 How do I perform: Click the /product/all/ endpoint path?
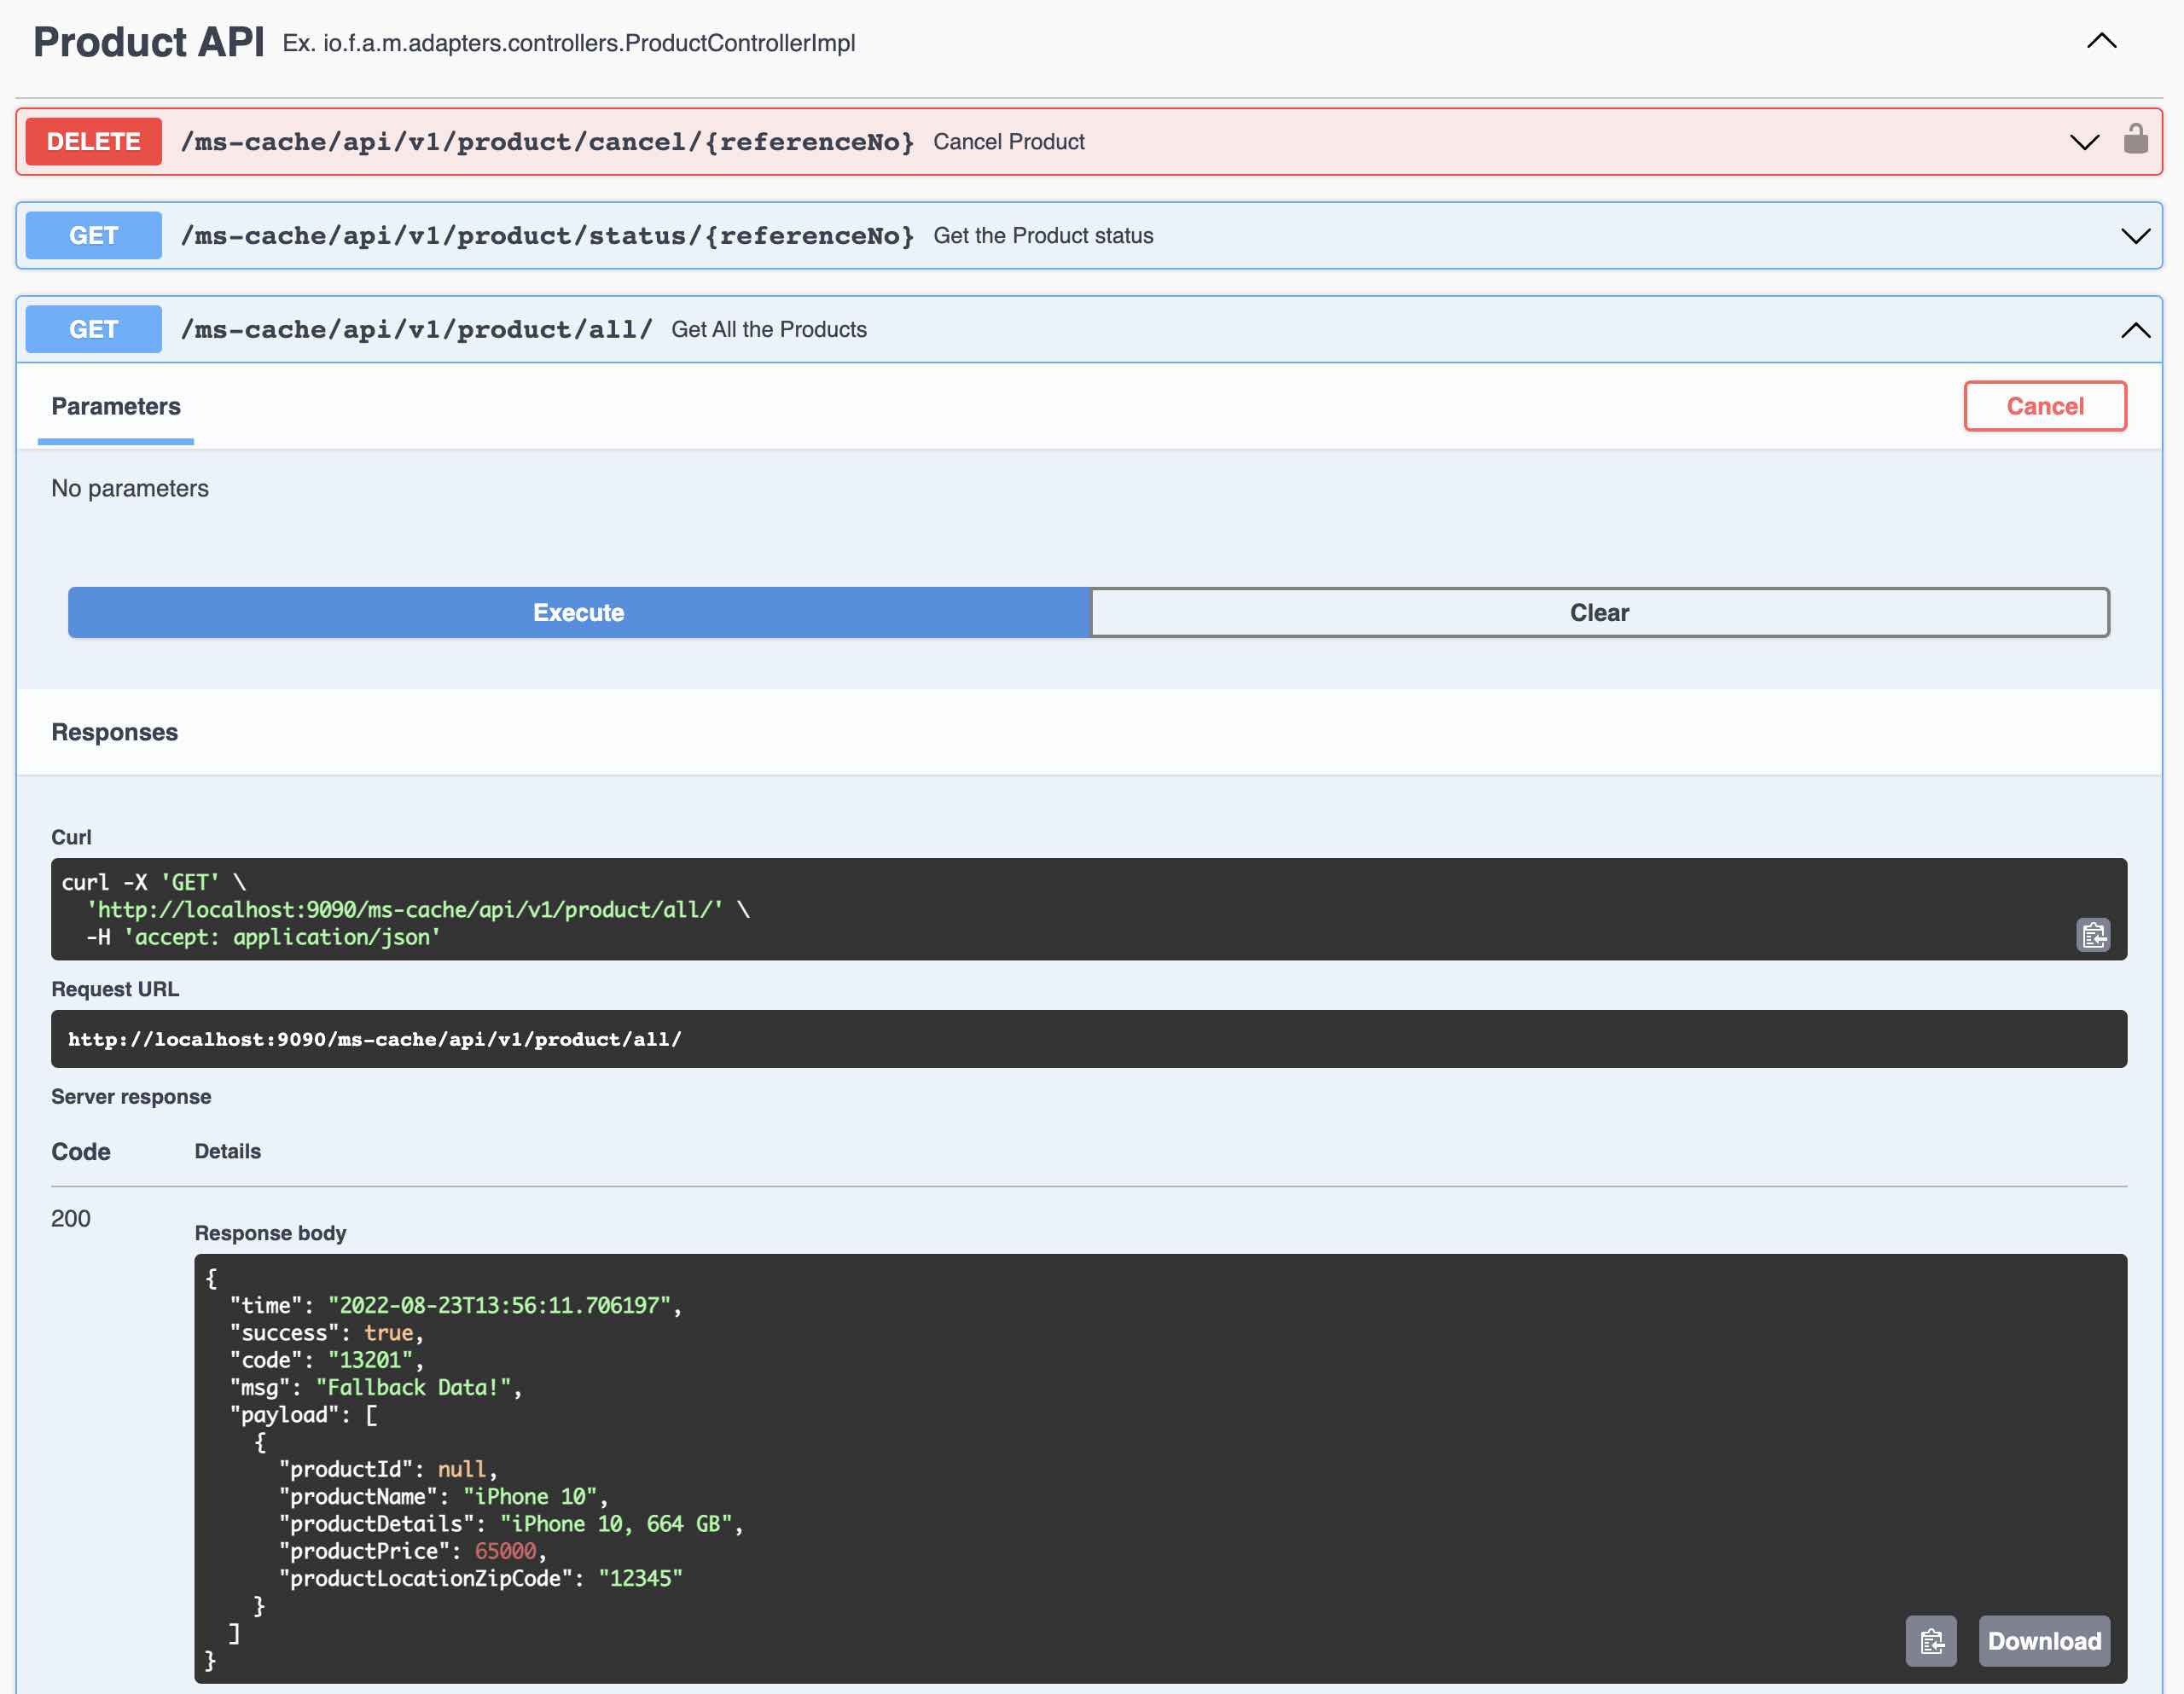pyautogui.click(x=416, y=330)
